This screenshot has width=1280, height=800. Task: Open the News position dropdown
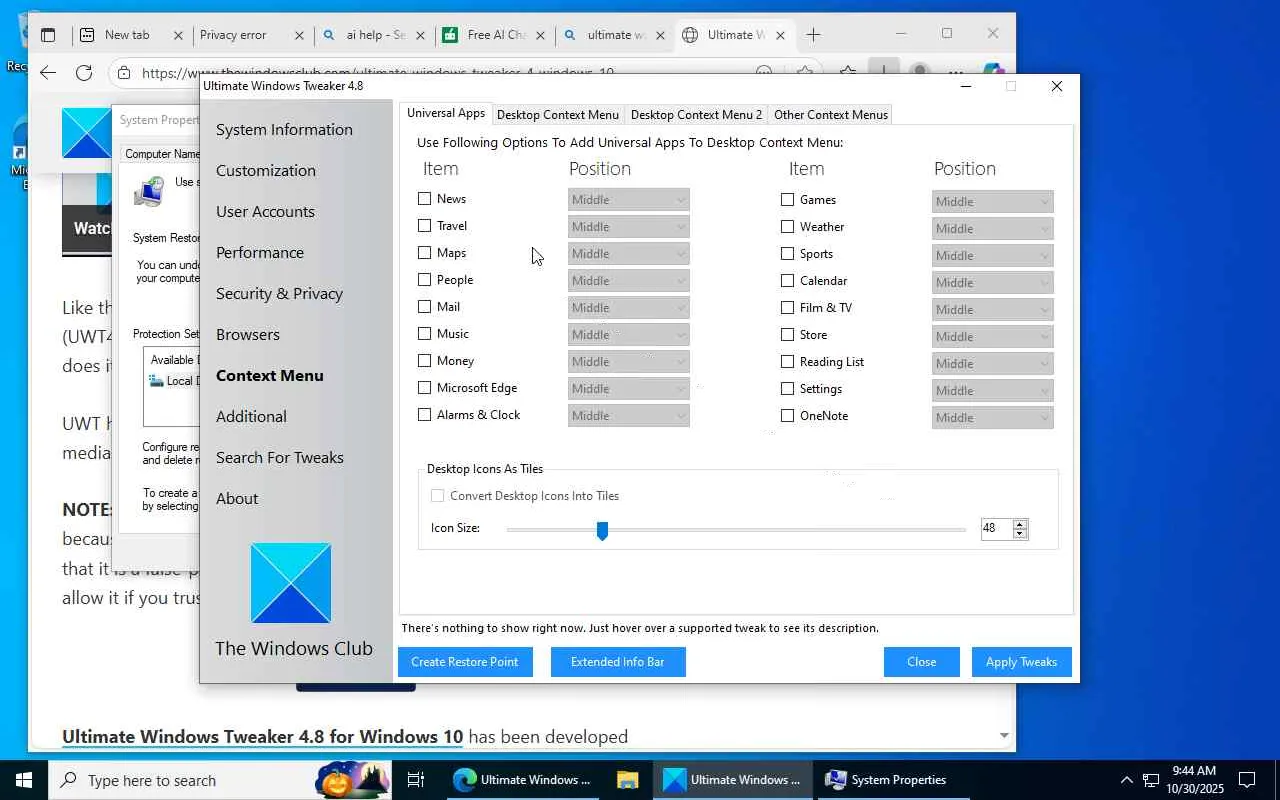coord(628,200)
